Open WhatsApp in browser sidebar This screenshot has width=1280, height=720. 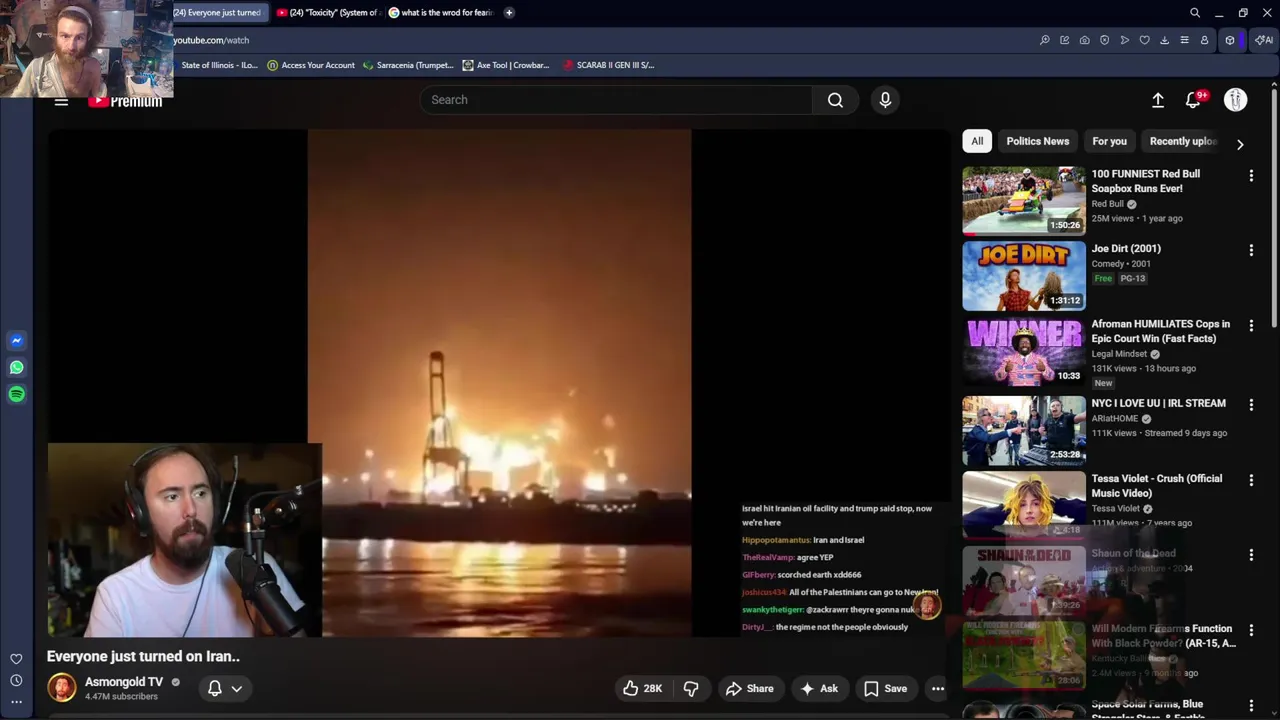[x=16, y=367]
